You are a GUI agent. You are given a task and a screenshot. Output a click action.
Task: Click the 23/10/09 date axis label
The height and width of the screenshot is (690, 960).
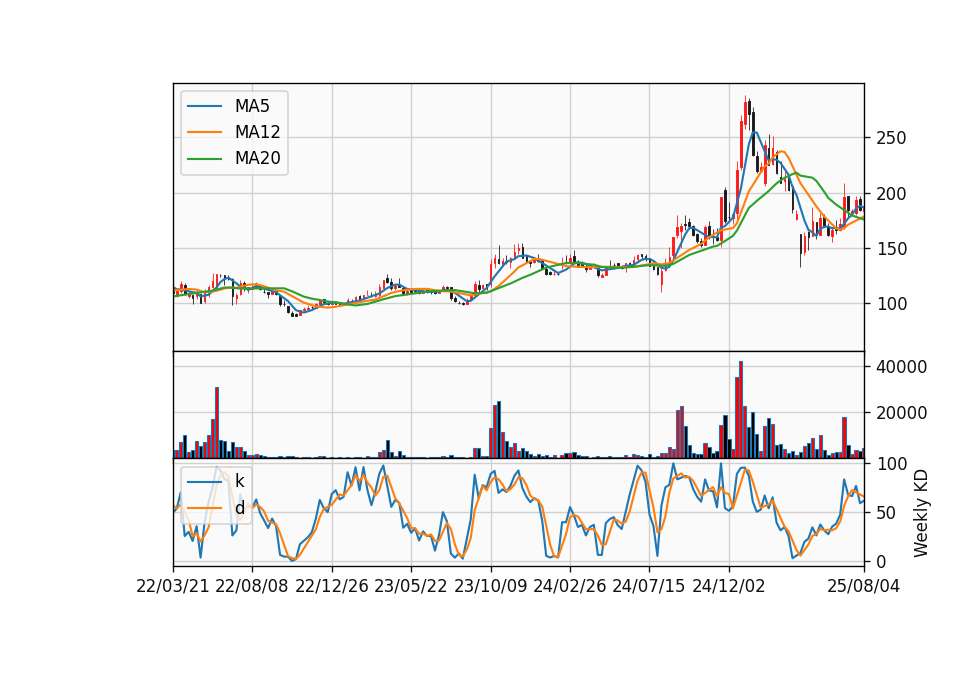[490, 586]
